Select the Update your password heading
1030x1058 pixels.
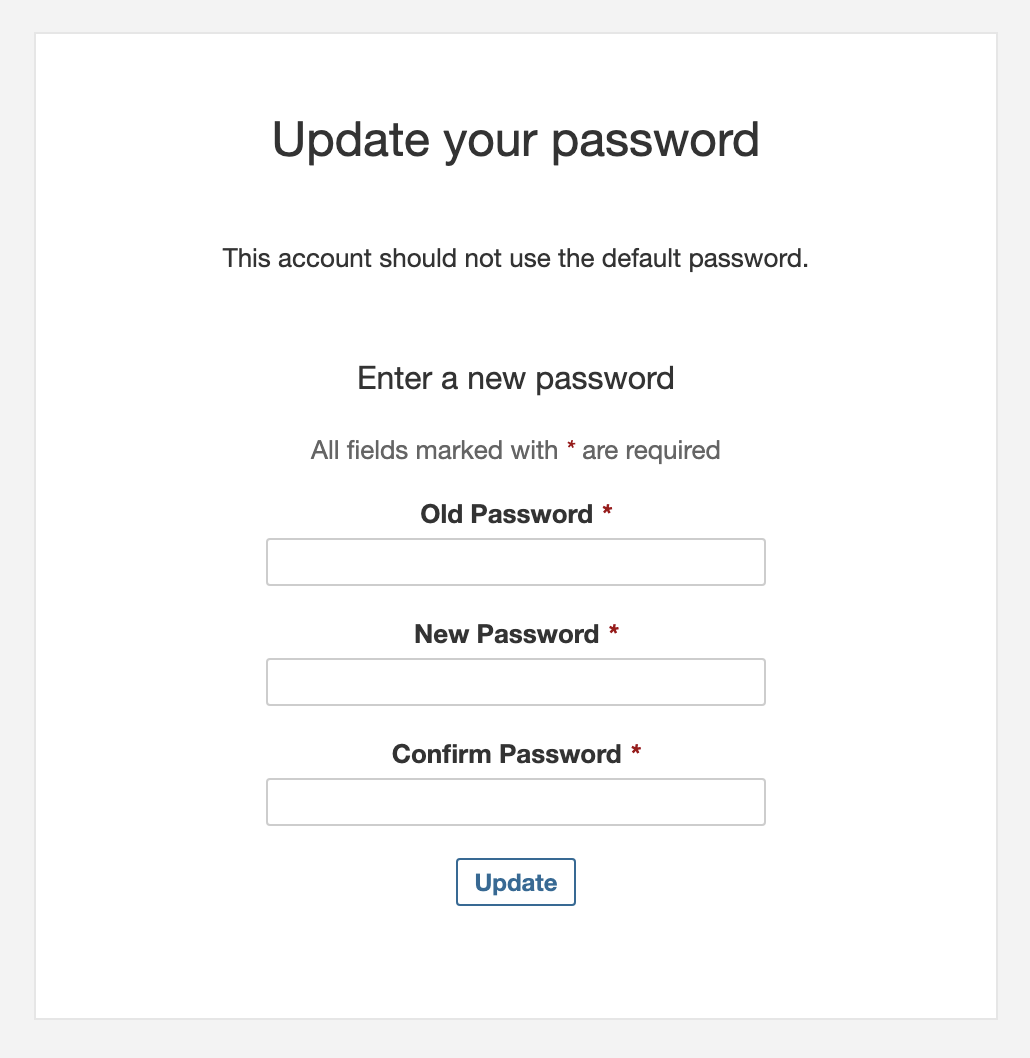click(x=515, y=139)
